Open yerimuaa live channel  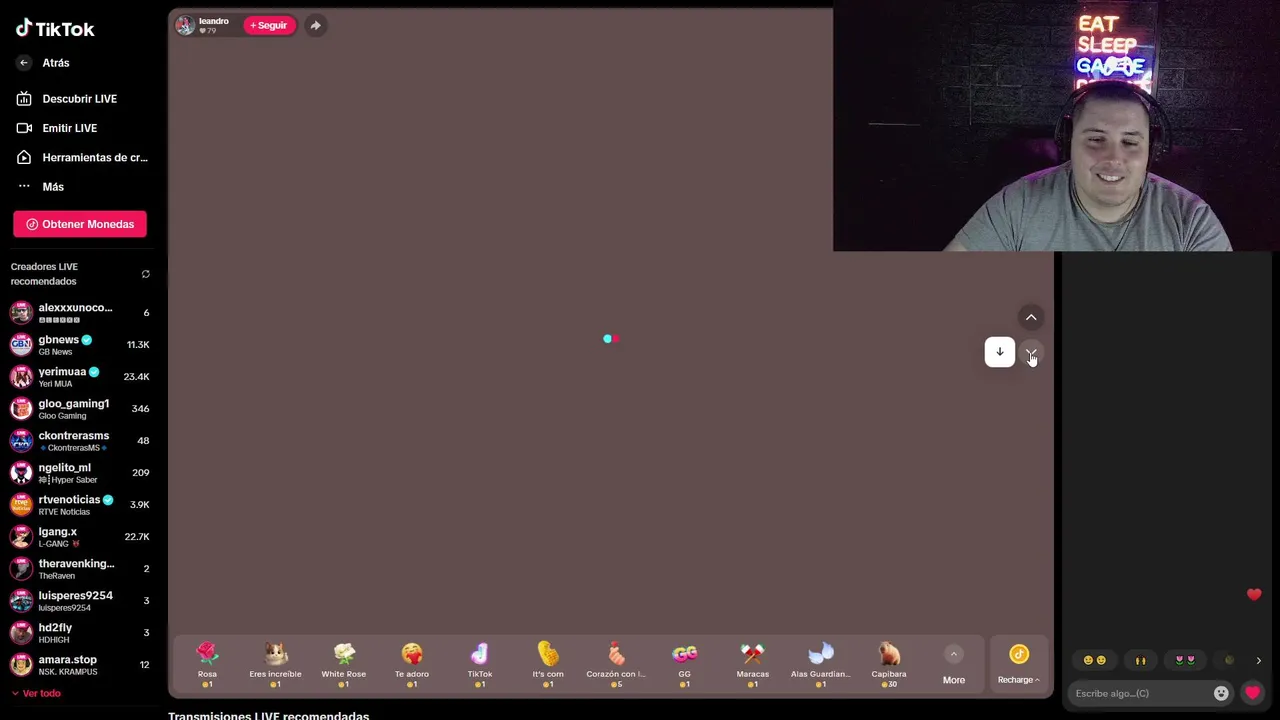pyautogui.click(x=80, y=377)
